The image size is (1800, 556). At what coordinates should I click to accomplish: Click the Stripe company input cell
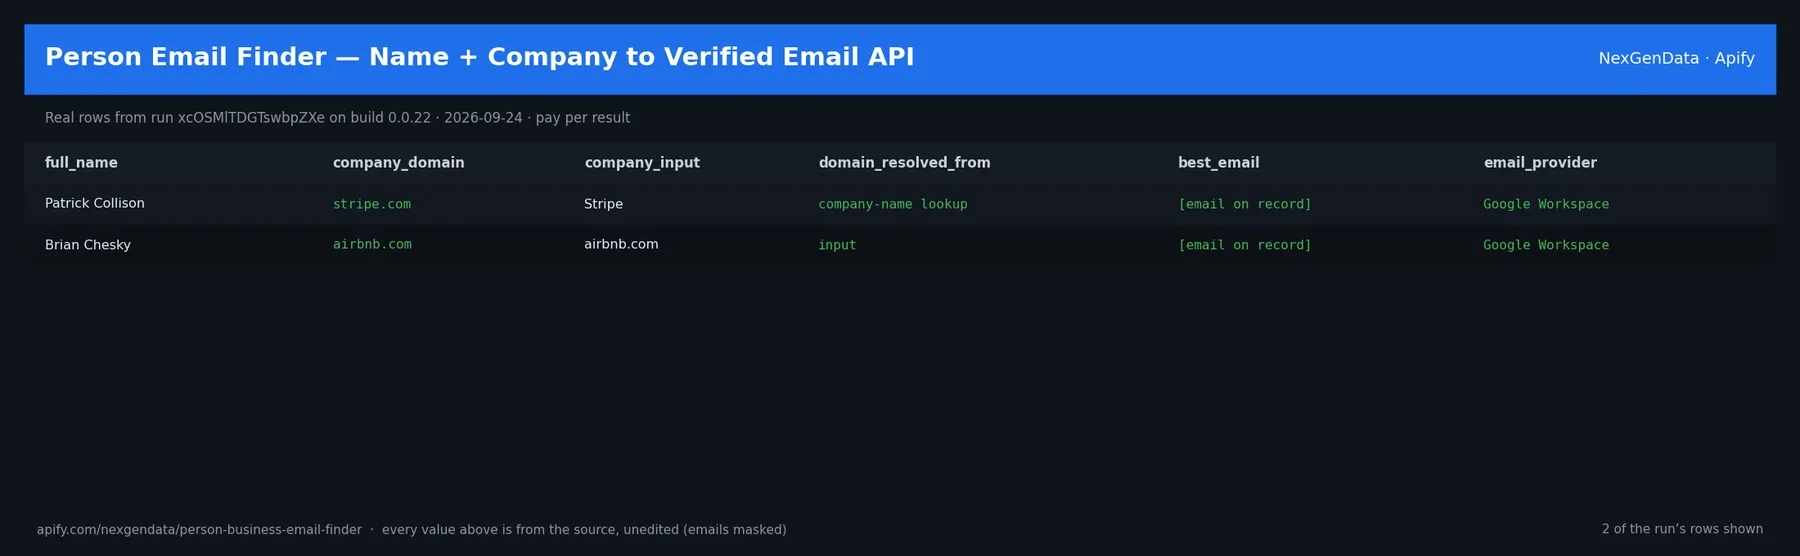point(603,204)
